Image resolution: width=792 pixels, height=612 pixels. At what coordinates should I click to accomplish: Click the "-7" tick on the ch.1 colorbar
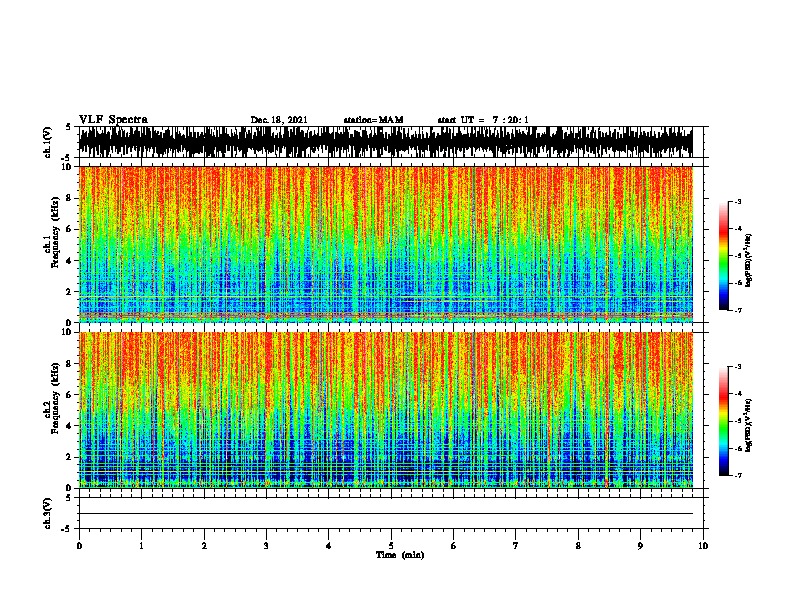[x=737, y=310]
